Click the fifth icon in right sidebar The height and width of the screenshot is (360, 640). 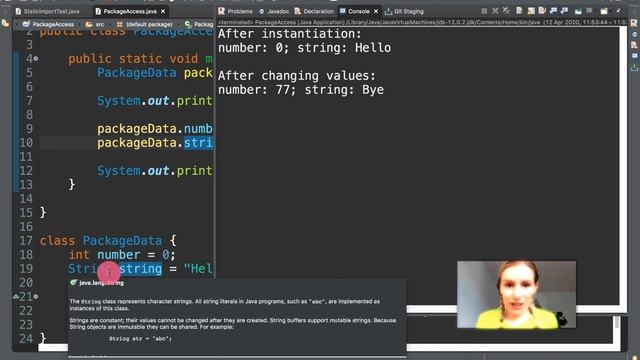(634, 67)
